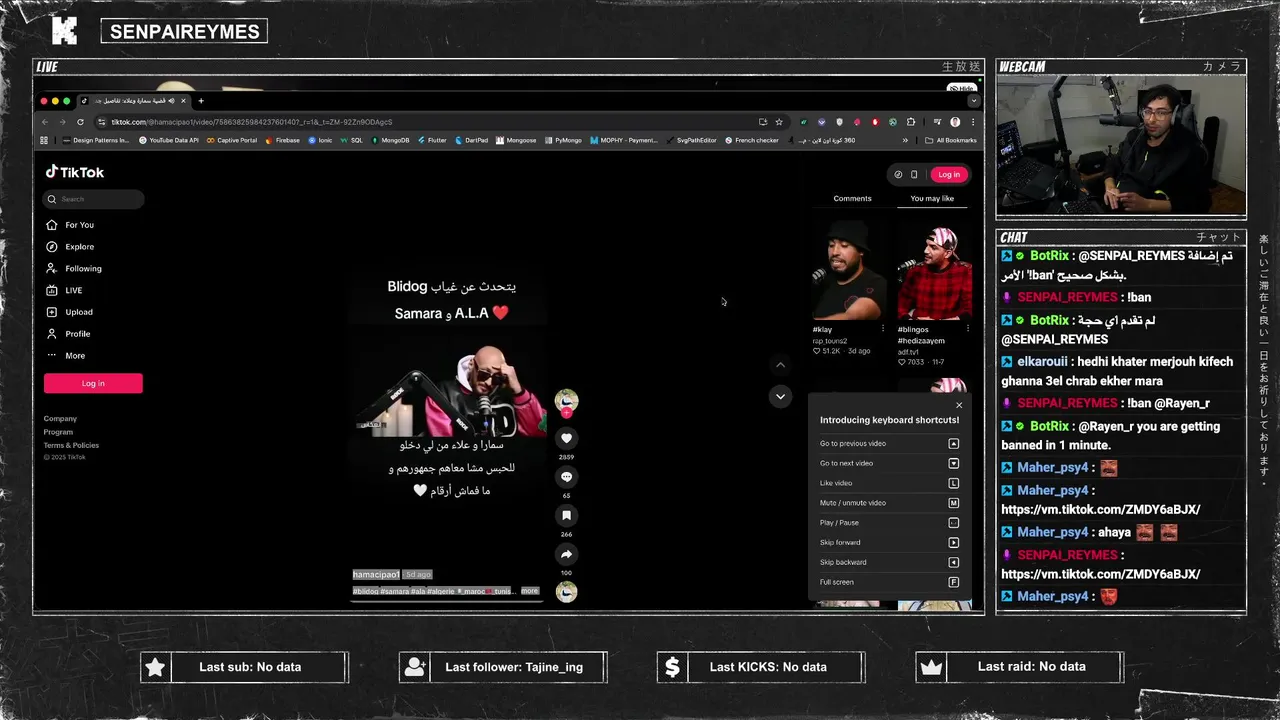Click the TikTok logo
This screenshot has width=1280, height=720.
[x=75, y=172]
